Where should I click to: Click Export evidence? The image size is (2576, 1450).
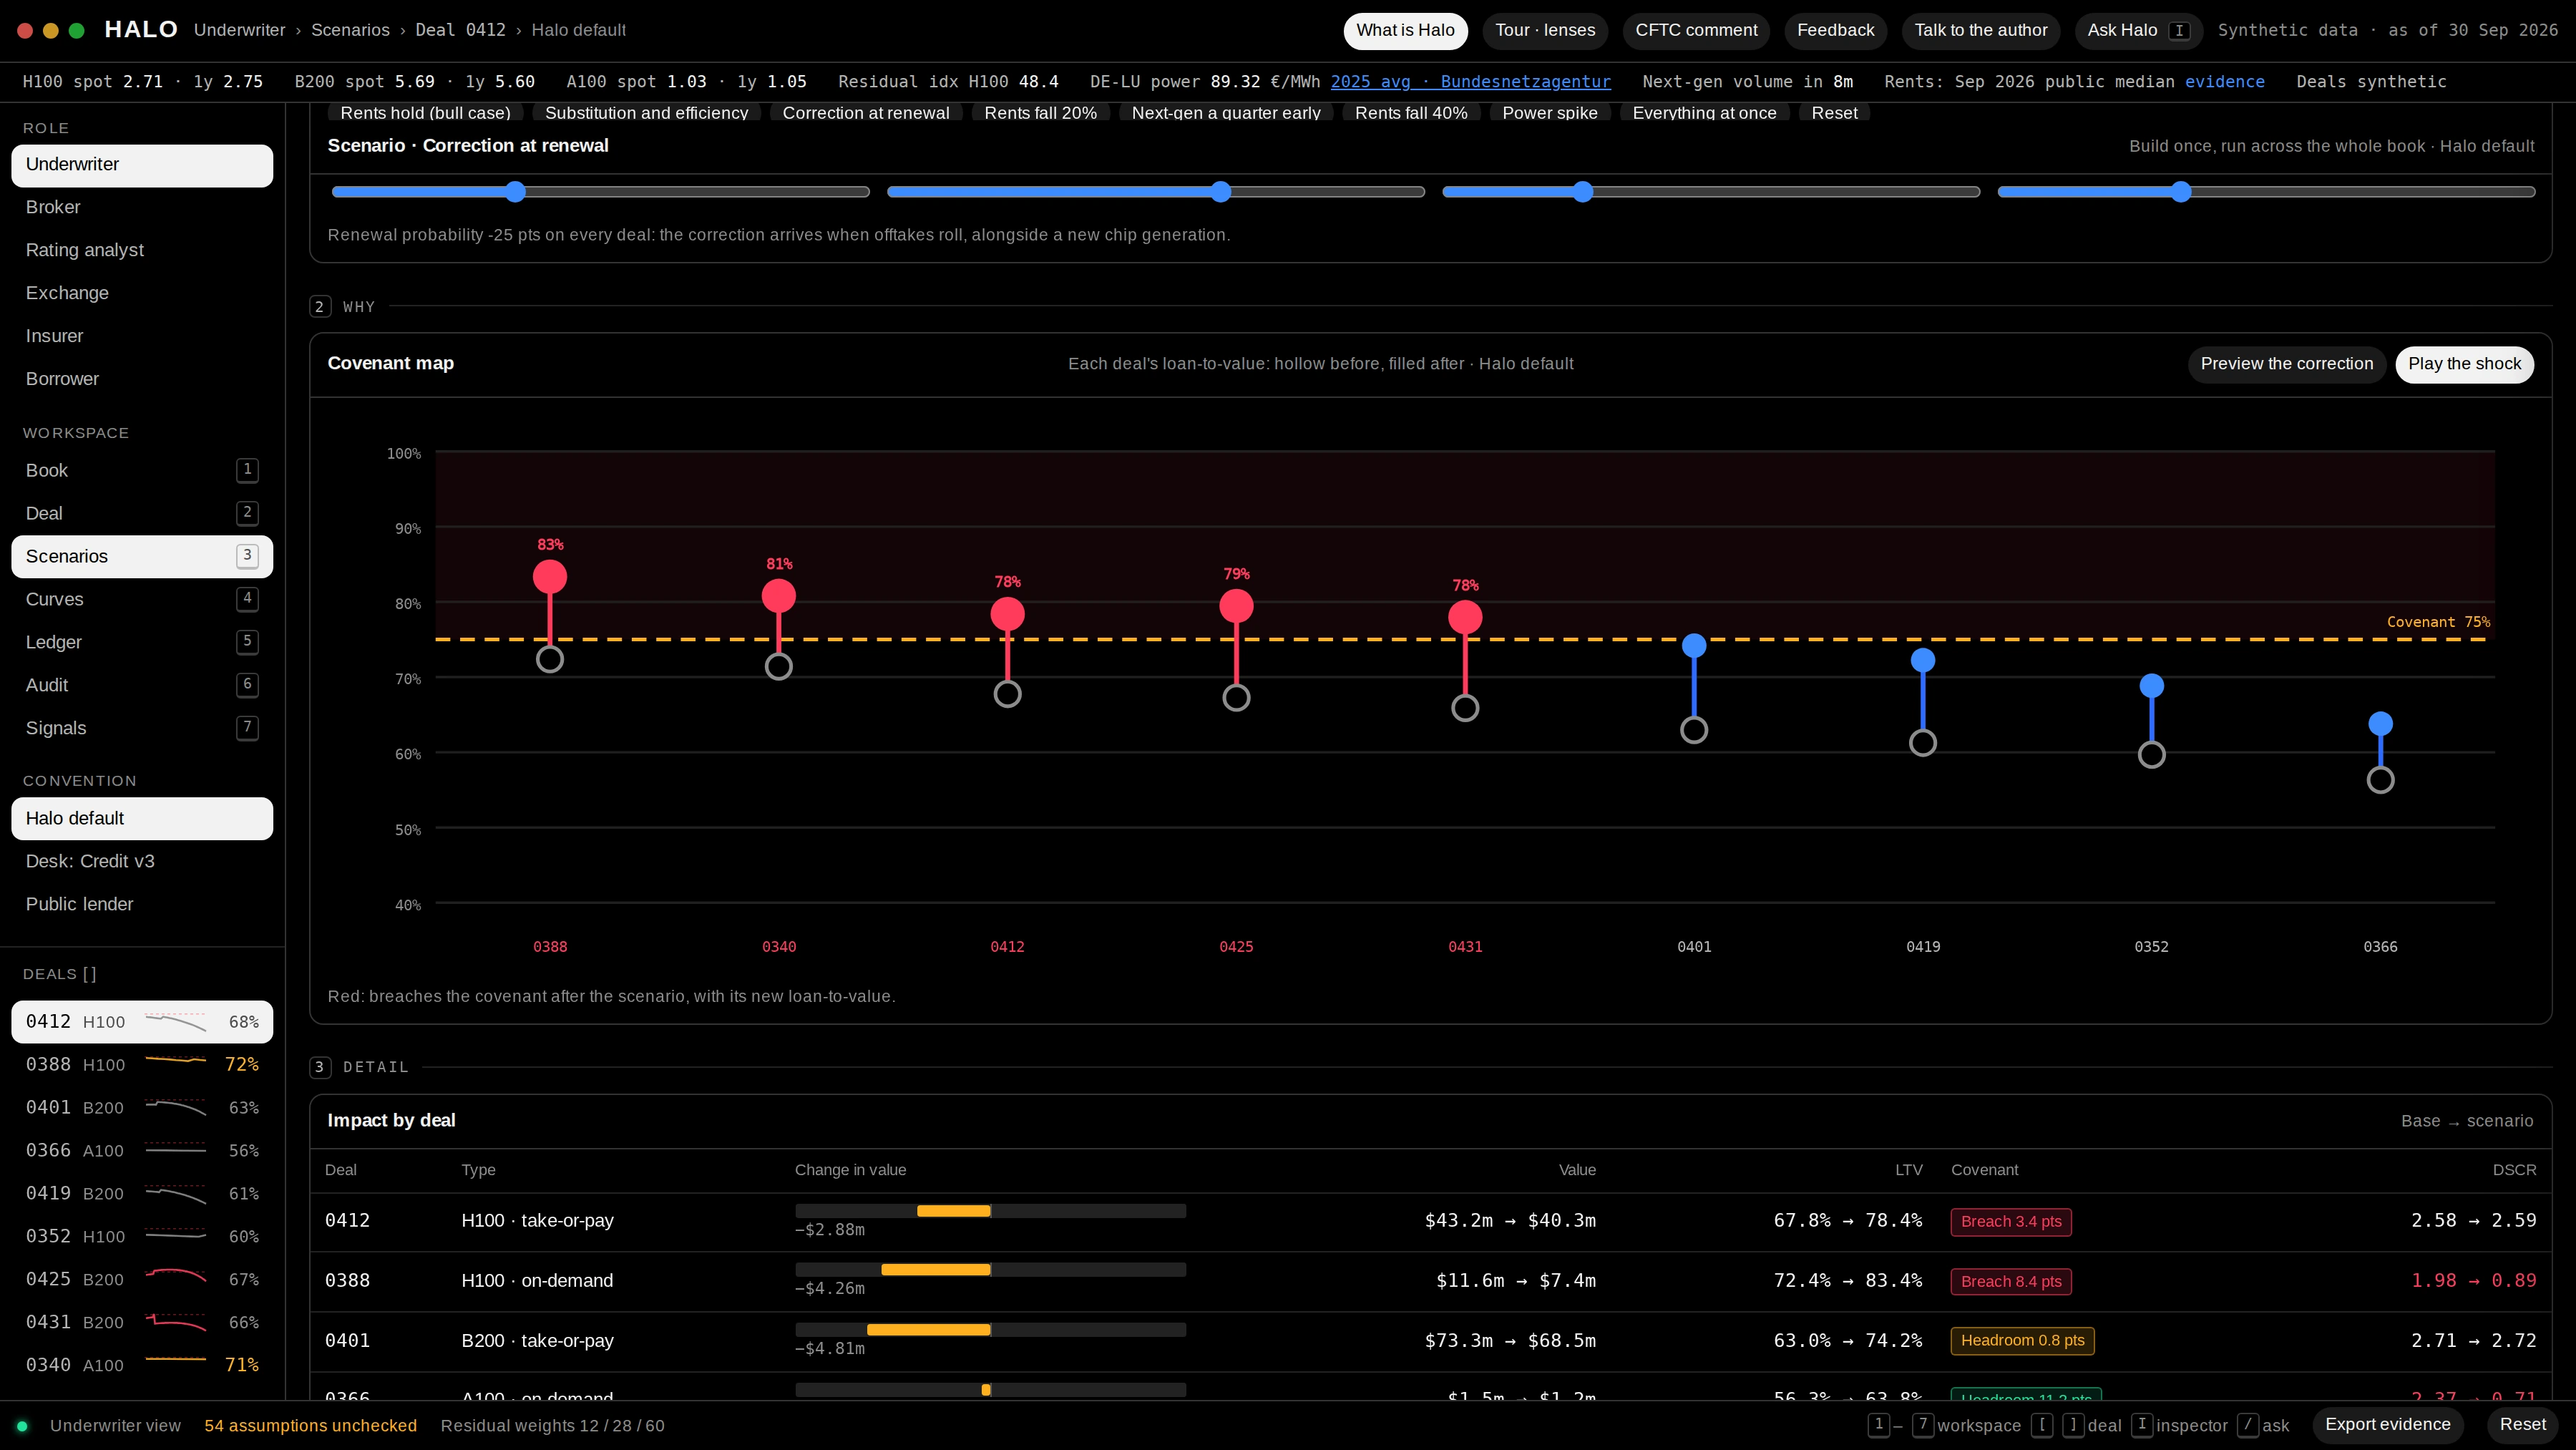point(2387,1425)
